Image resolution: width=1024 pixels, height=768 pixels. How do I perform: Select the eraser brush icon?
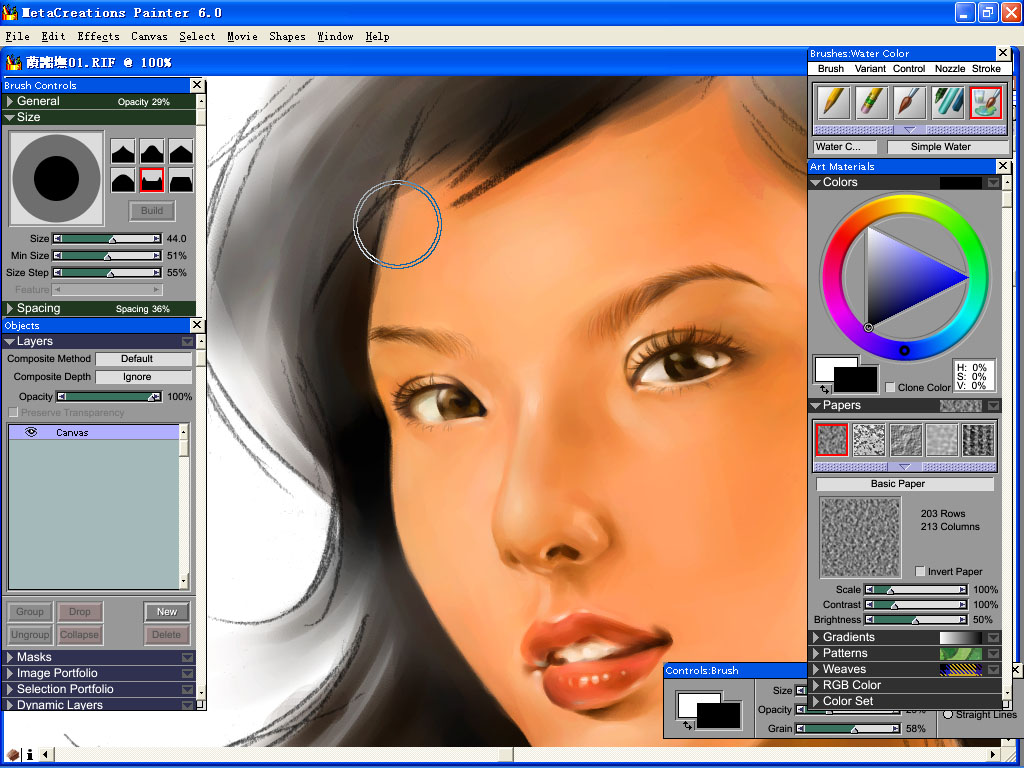pos(872,103)
